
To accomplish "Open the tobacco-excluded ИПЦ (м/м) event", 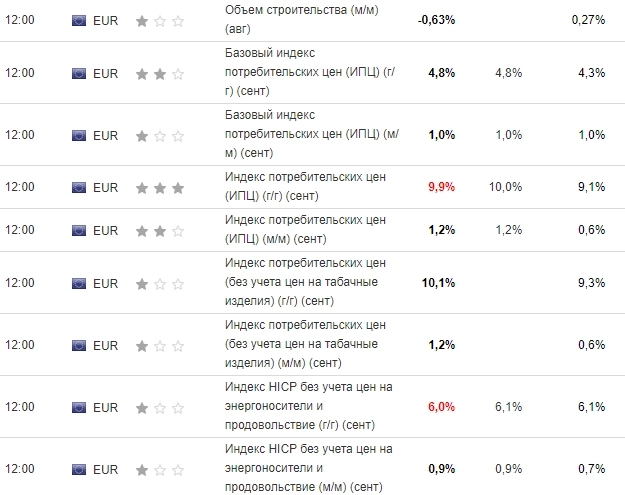I will (305, 345).
